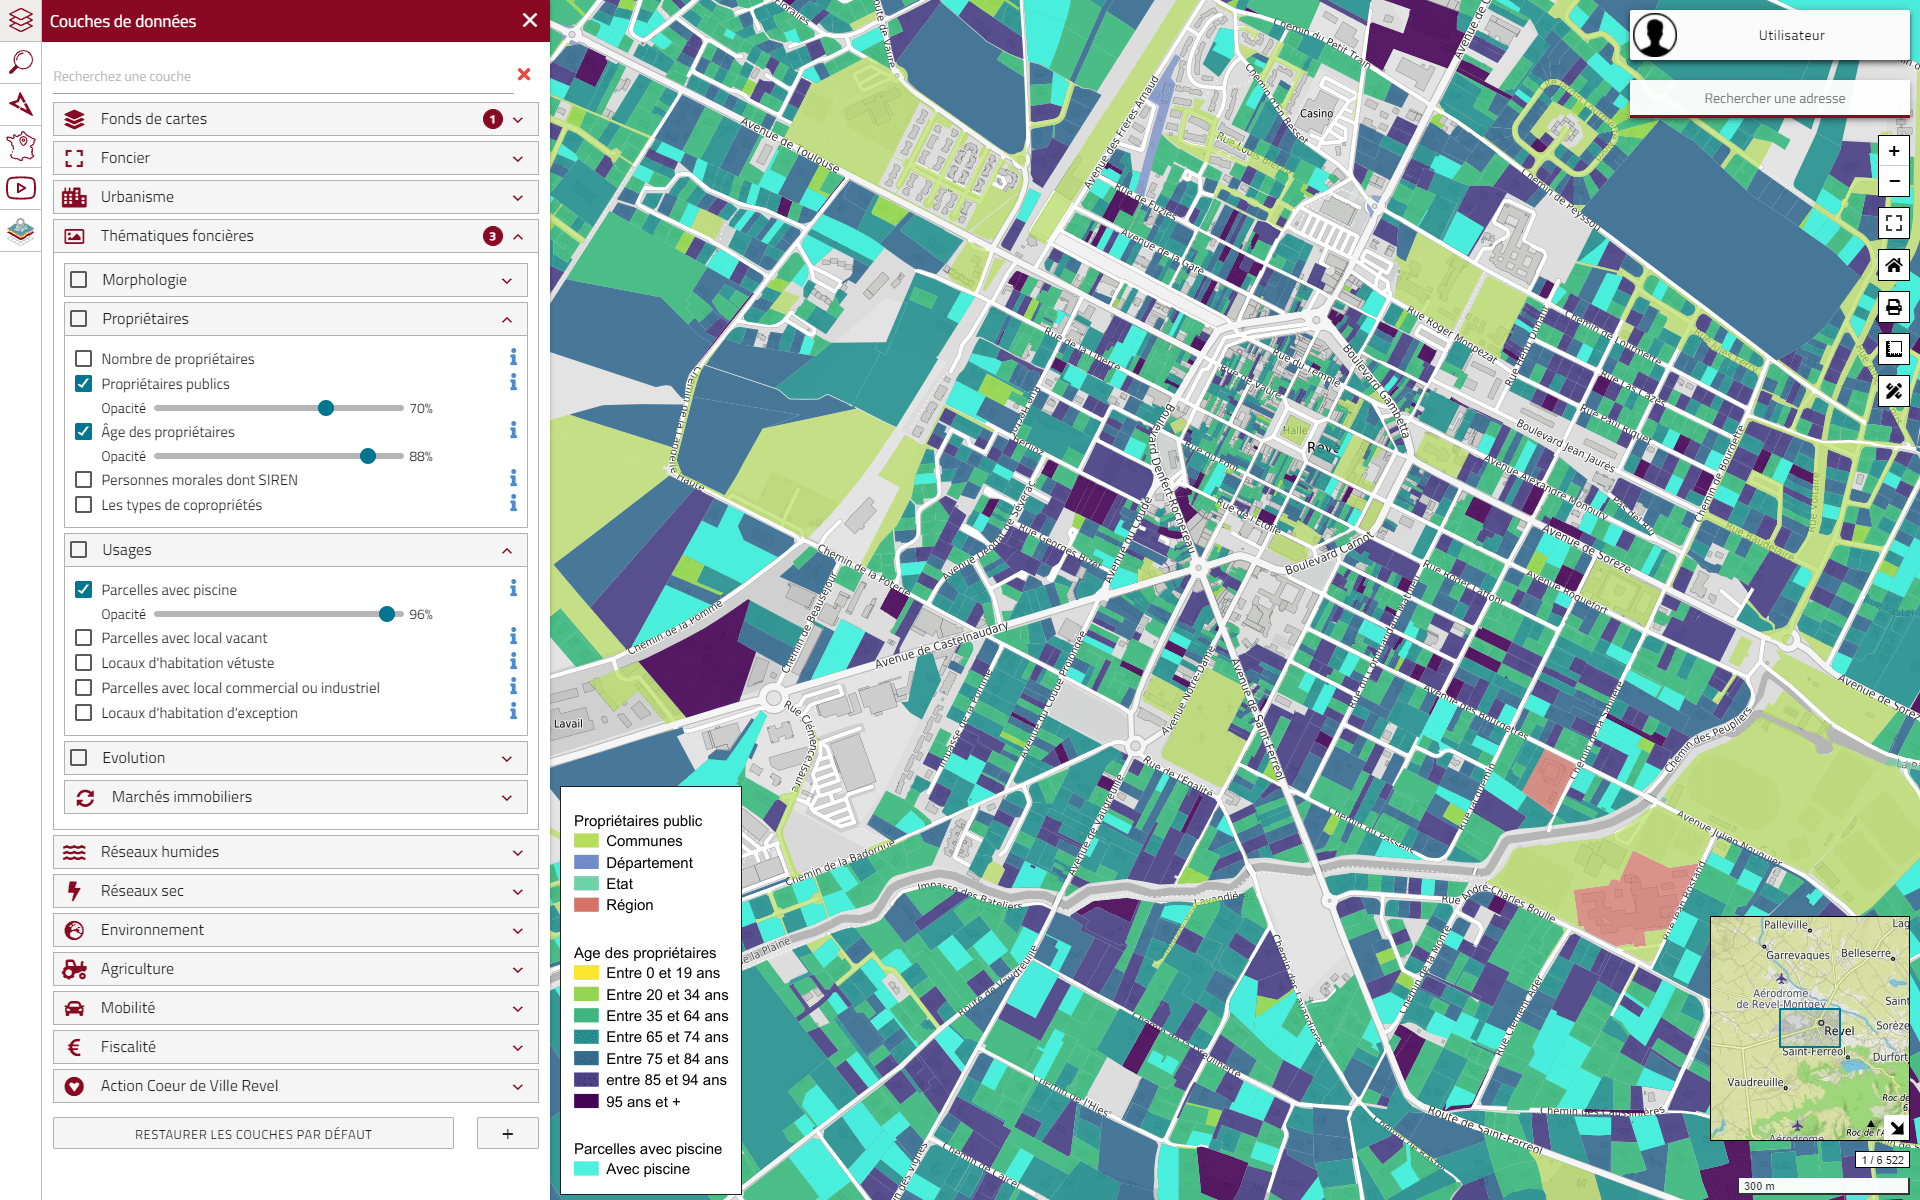Enable Nombre de propriétaires layer
Image resolution: width=1920 pixels, height=1200 pixels.
[84, 358]
